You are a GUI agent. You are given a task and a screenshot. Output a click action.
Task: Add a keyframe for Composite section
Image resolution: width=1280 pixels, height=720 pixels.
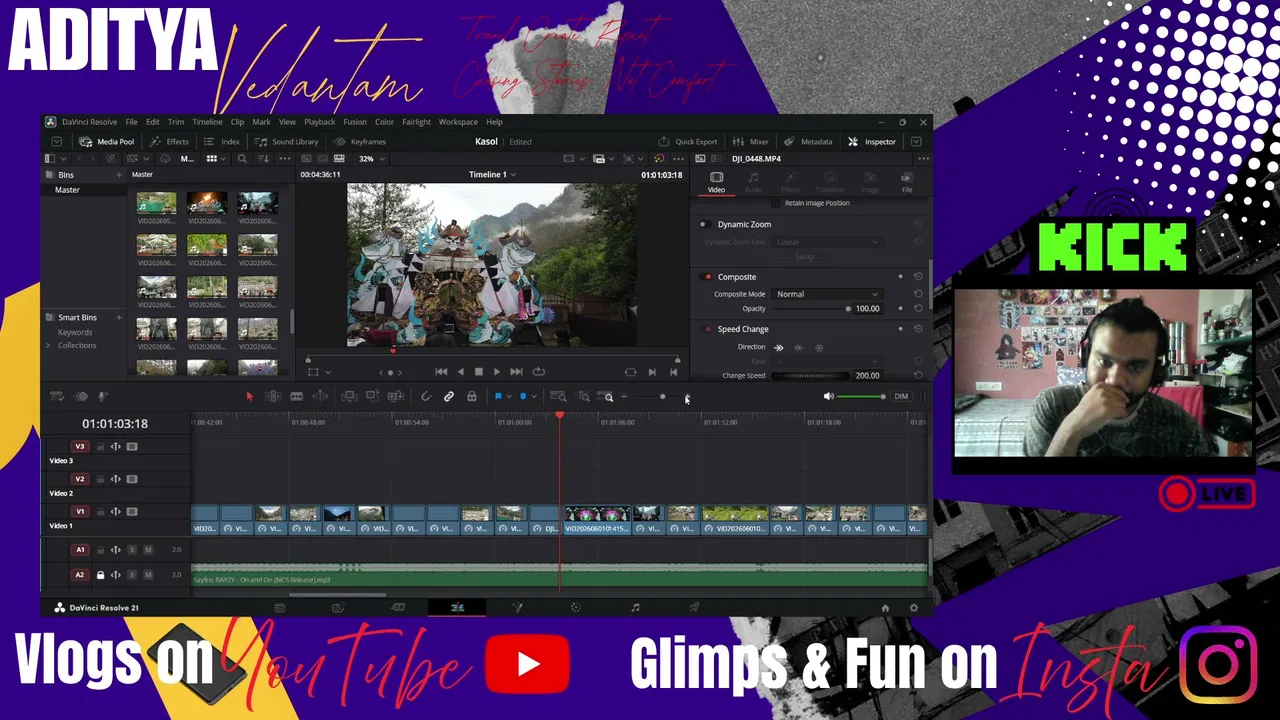tap(900, 277)
